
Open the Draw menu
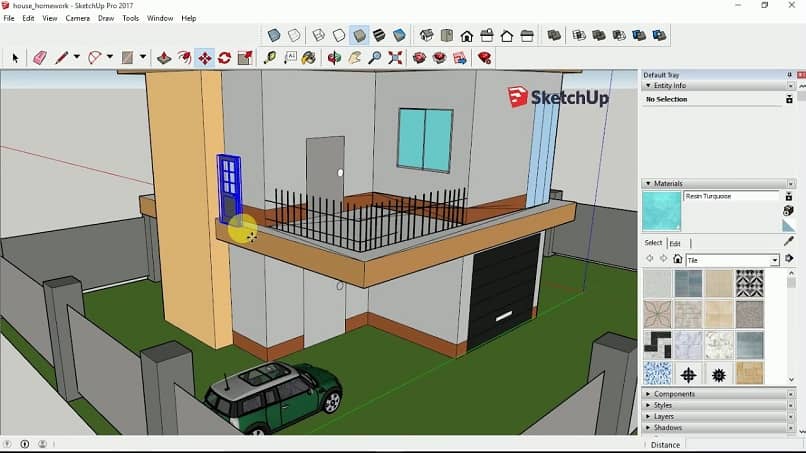coord(106,18)
